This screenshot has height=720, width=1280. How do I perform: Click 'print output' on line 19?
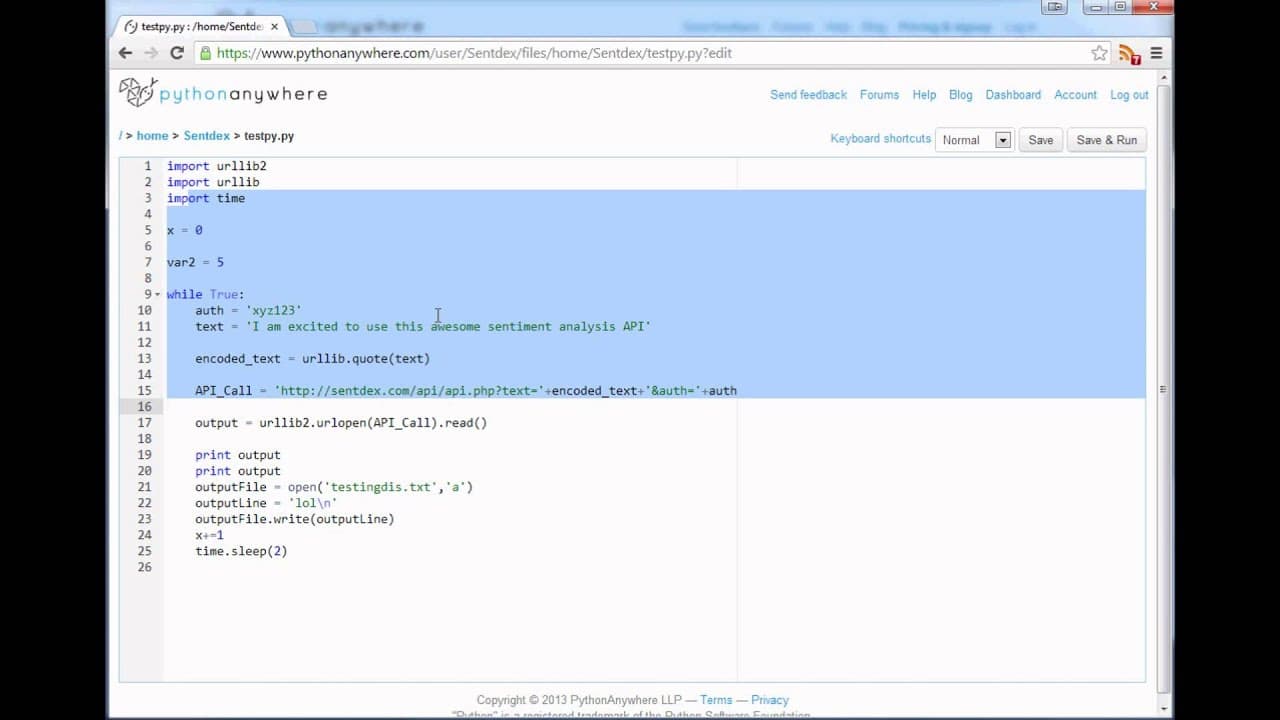[x=238, y=454]
